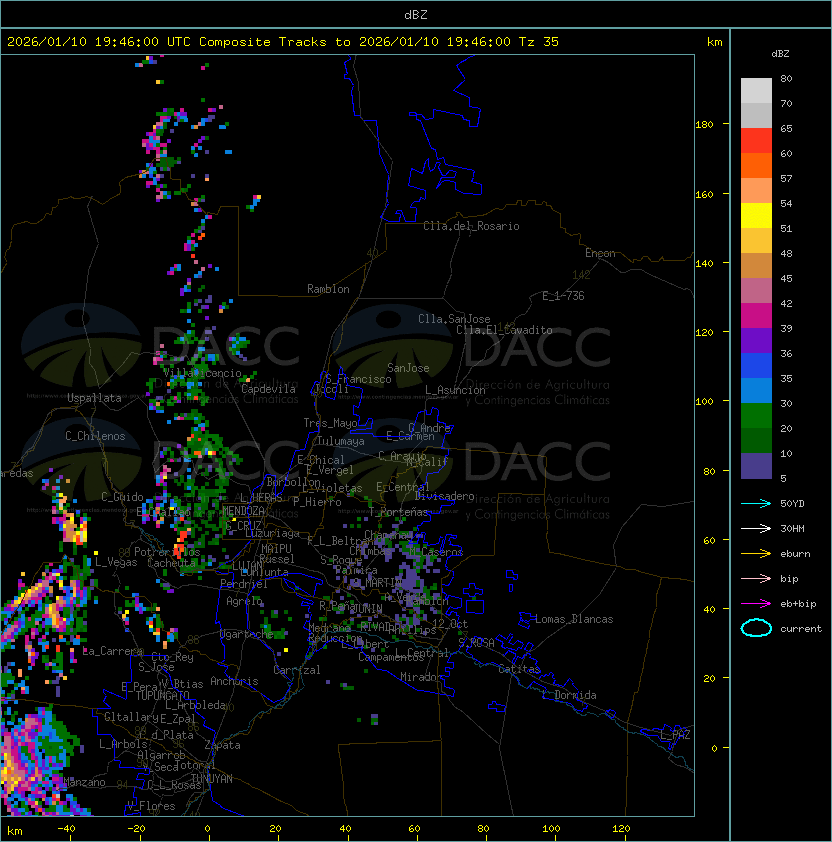
Task: Select the purple 36-39 dBZ color swatch
Action: coord(756,341)
